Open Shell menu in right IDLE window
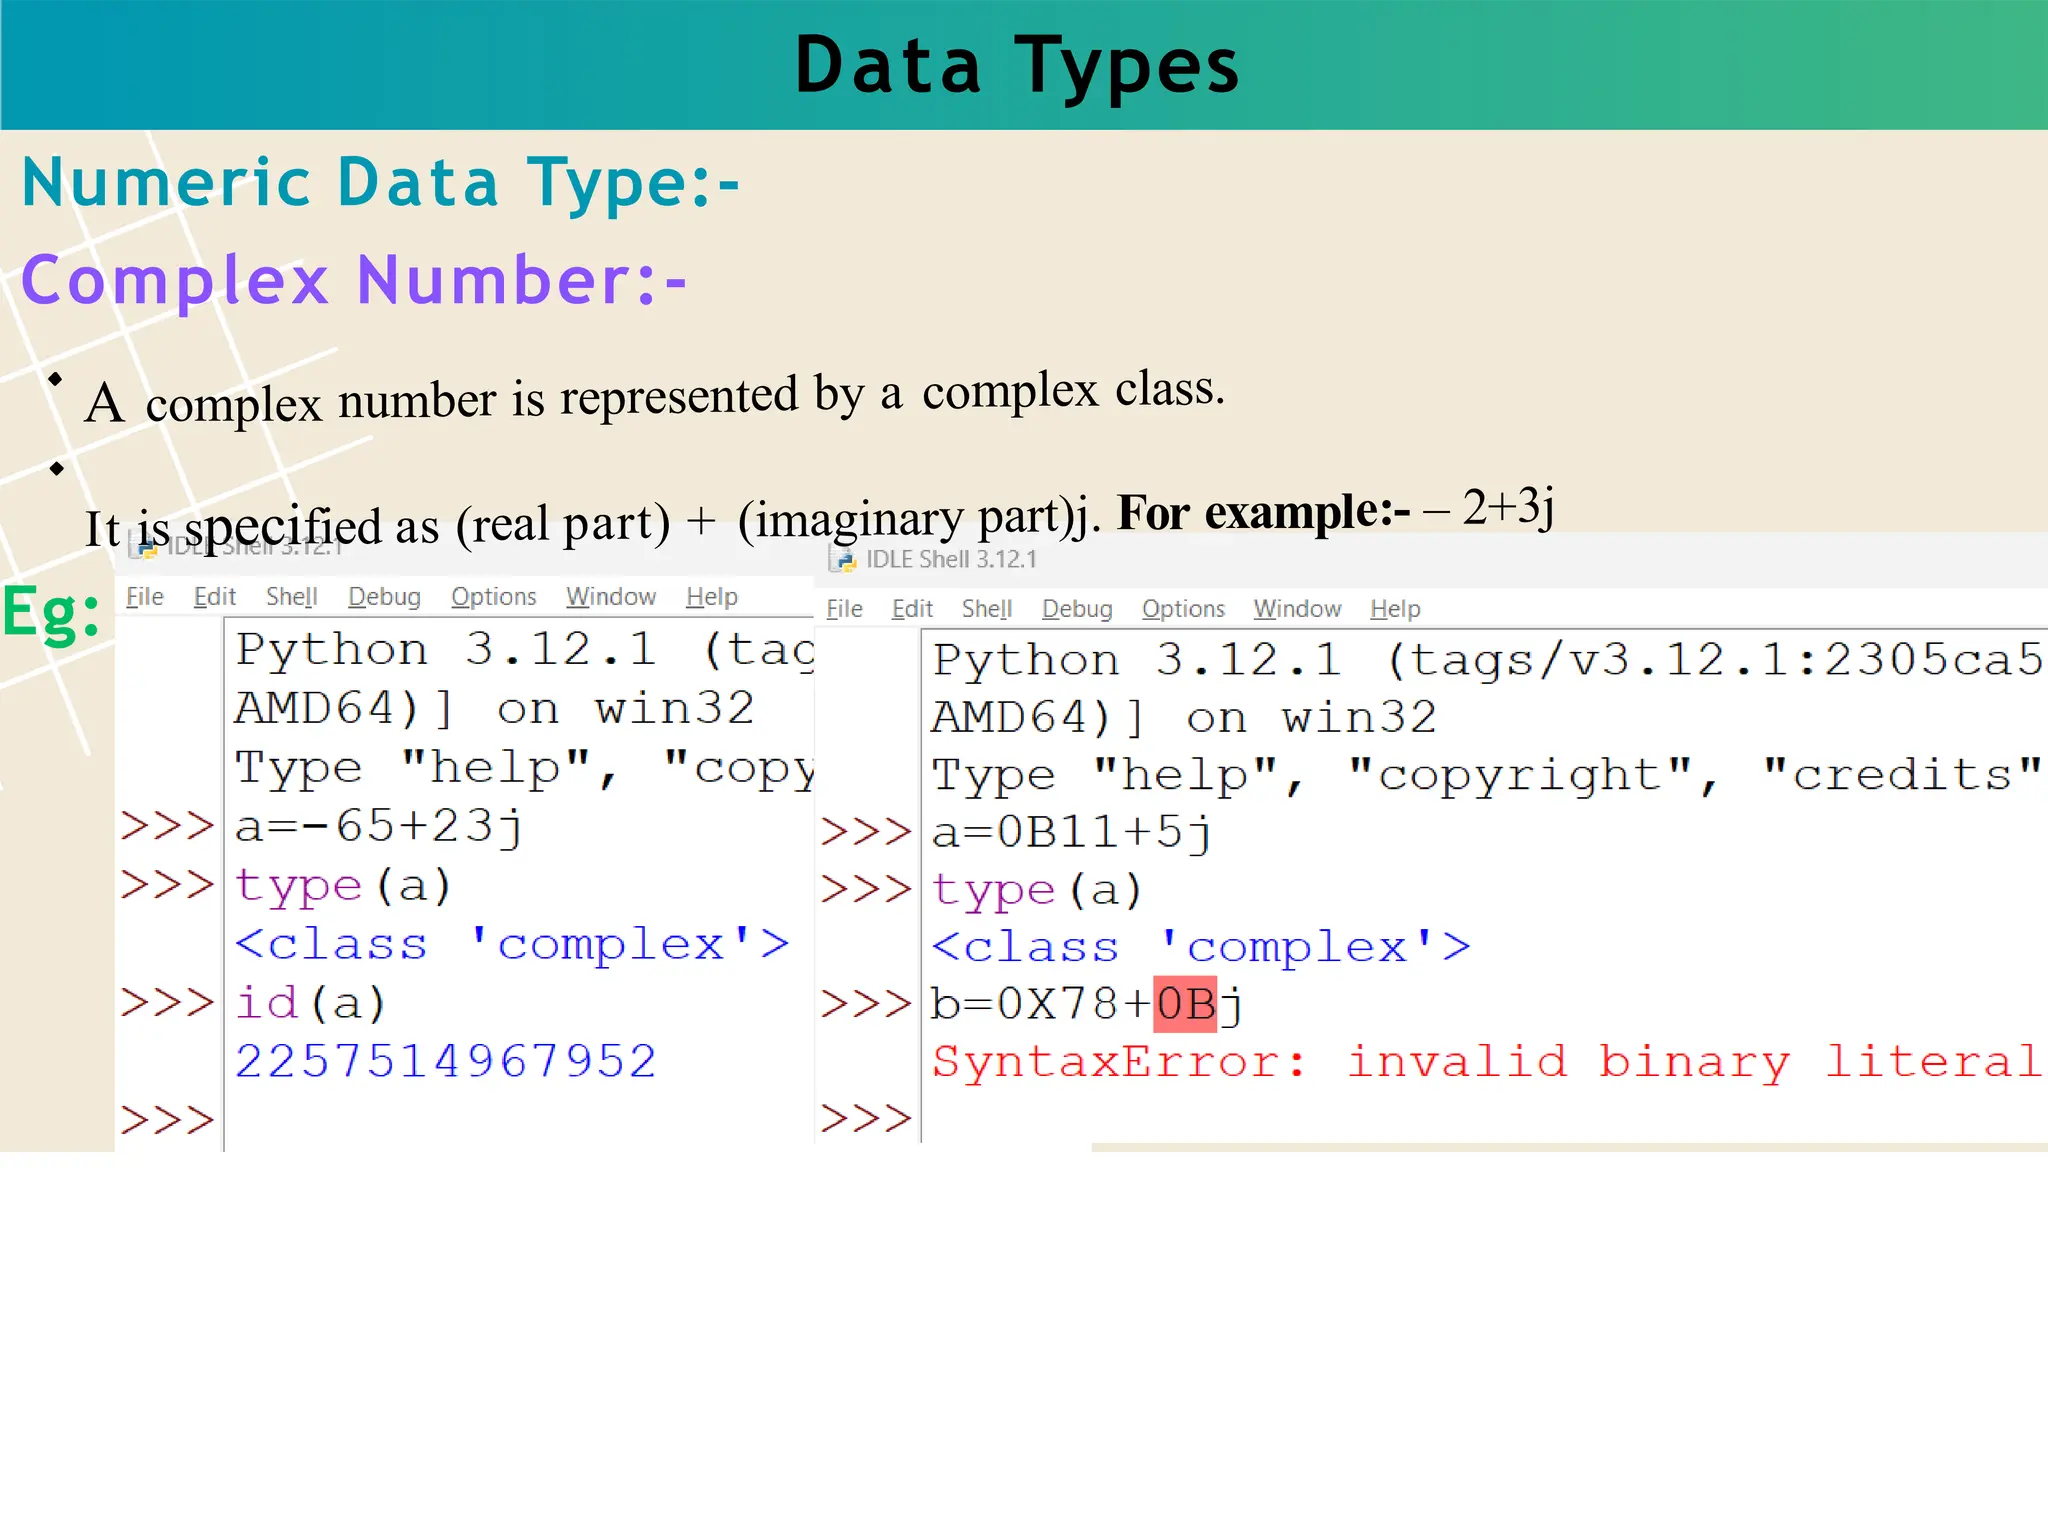Image resolution: width=2048 pixels, height=1536 pixels. point(986,609)
